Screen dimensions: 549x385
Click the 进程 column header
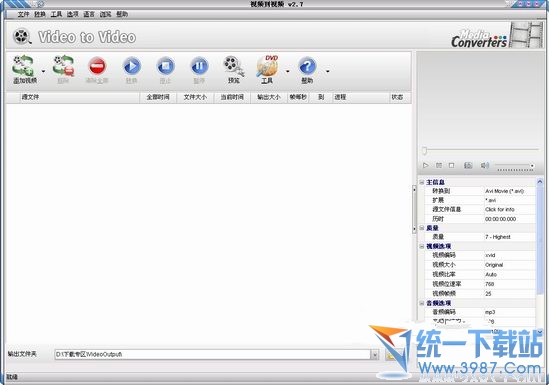[361, 97]
